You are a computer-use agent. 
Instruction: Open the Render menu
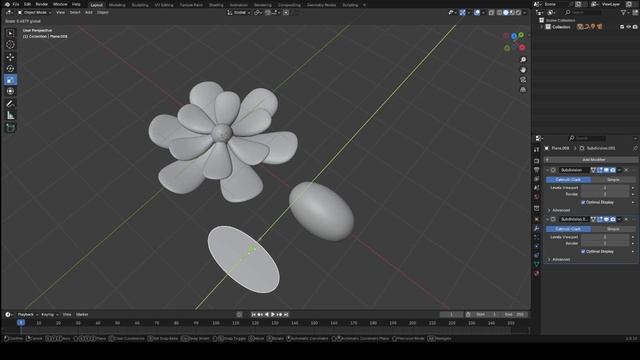tap(42, 4)
